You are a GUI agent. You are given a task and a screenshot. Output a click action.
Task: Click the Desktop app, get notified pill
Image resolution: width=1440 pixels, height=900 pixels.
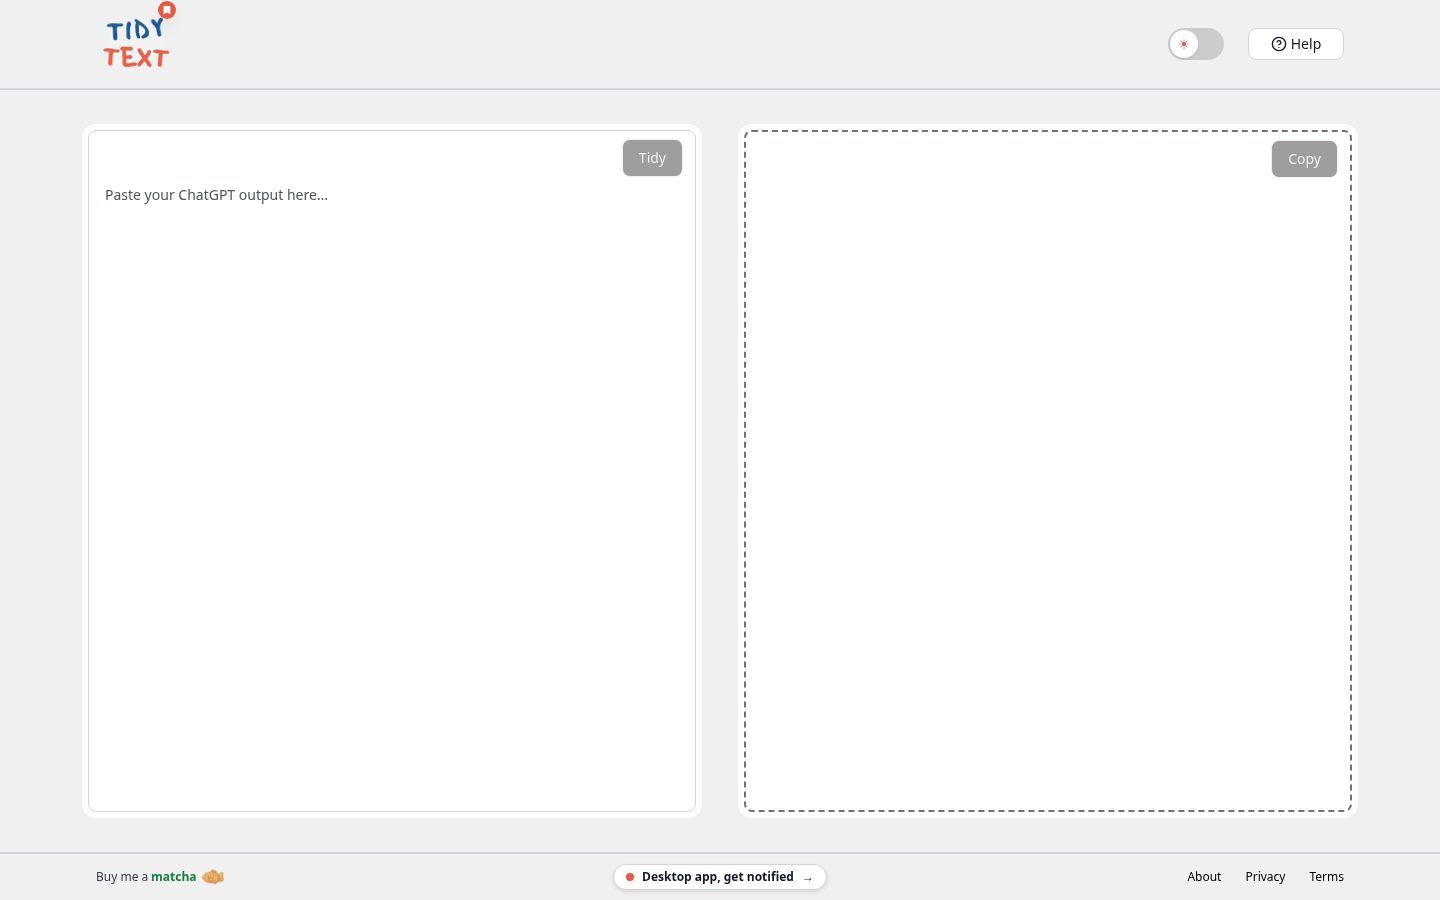click(x=720, y=877)
